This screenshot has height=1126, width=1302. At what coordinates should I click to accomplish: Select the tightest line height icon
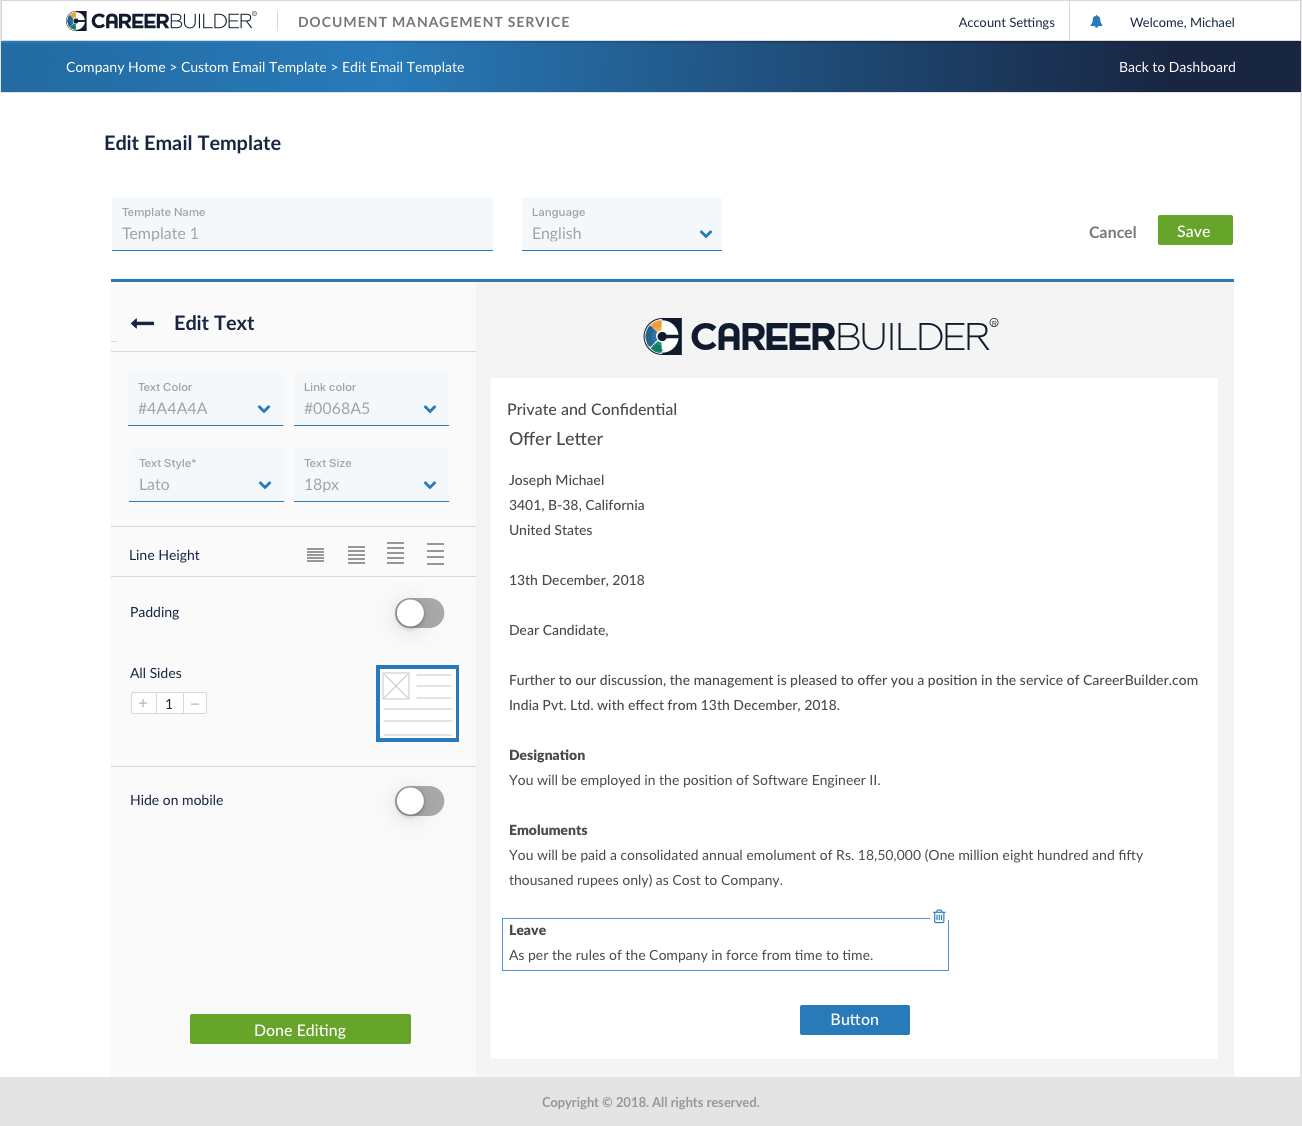click(315, 555)
